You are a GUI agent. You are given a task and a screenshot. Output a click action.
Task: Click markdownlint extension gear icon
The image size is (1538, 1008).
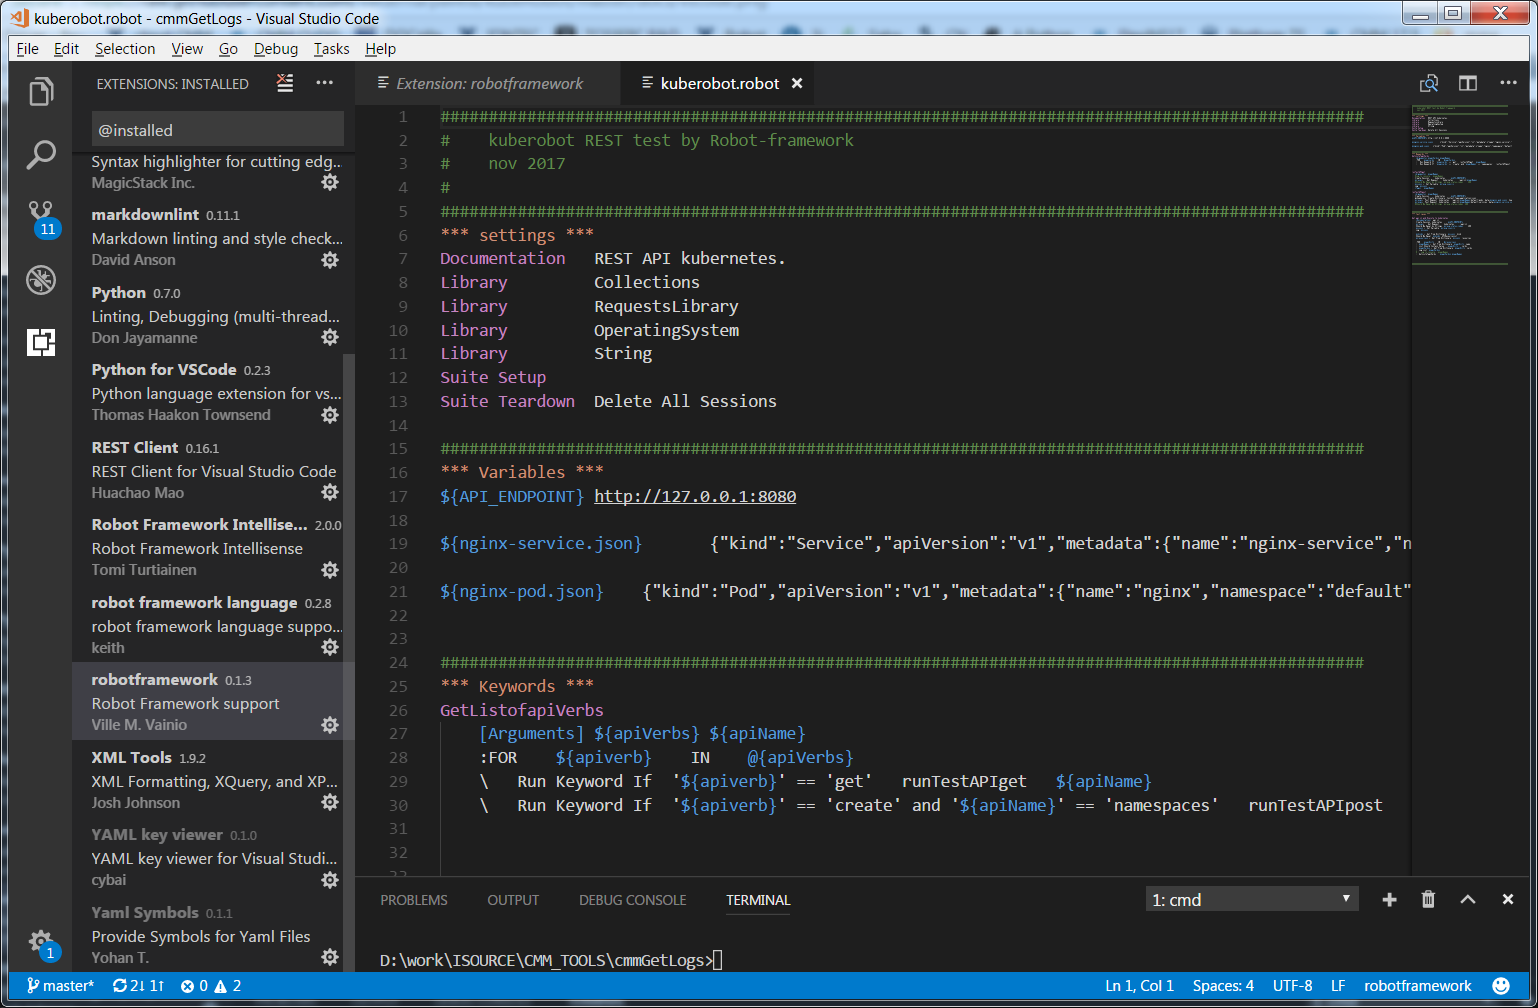[330, 260]
